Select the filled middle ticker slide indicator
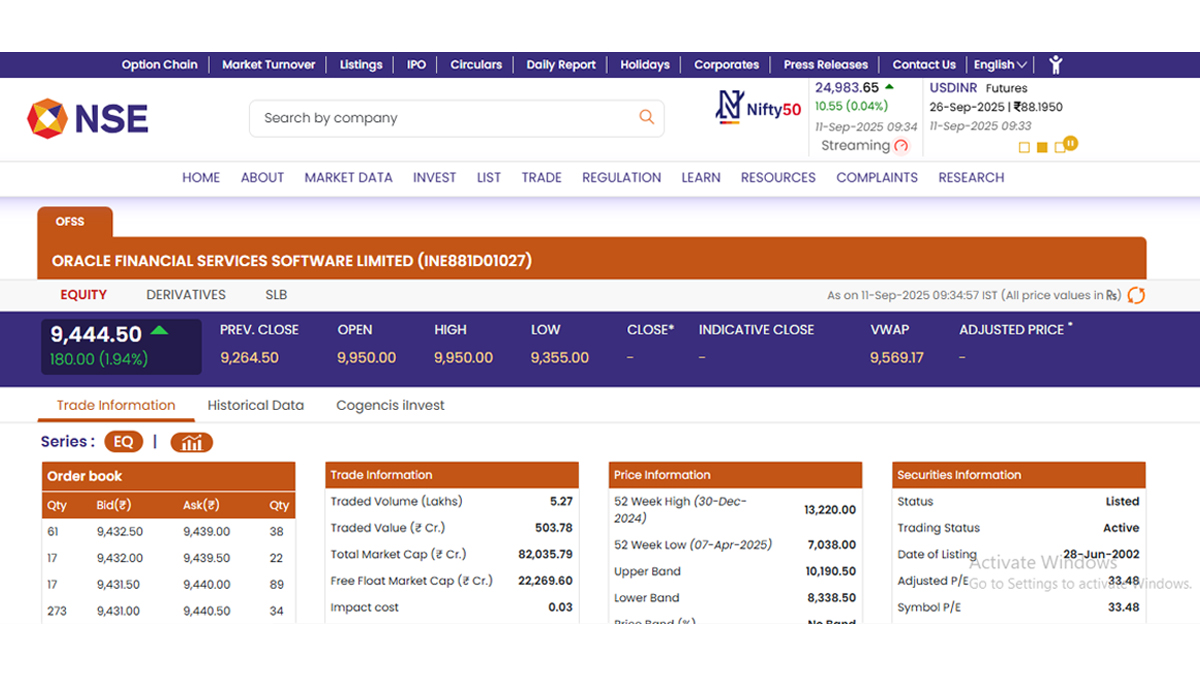This screenshot has height=675, width=1200. [x=1042, y=148]
